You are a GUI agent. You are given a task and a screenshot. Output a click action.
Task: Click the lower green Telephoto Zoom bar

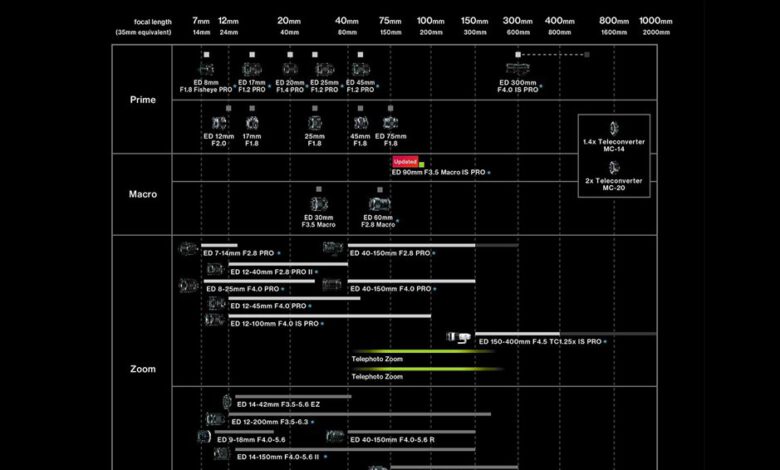click(428, 369)
